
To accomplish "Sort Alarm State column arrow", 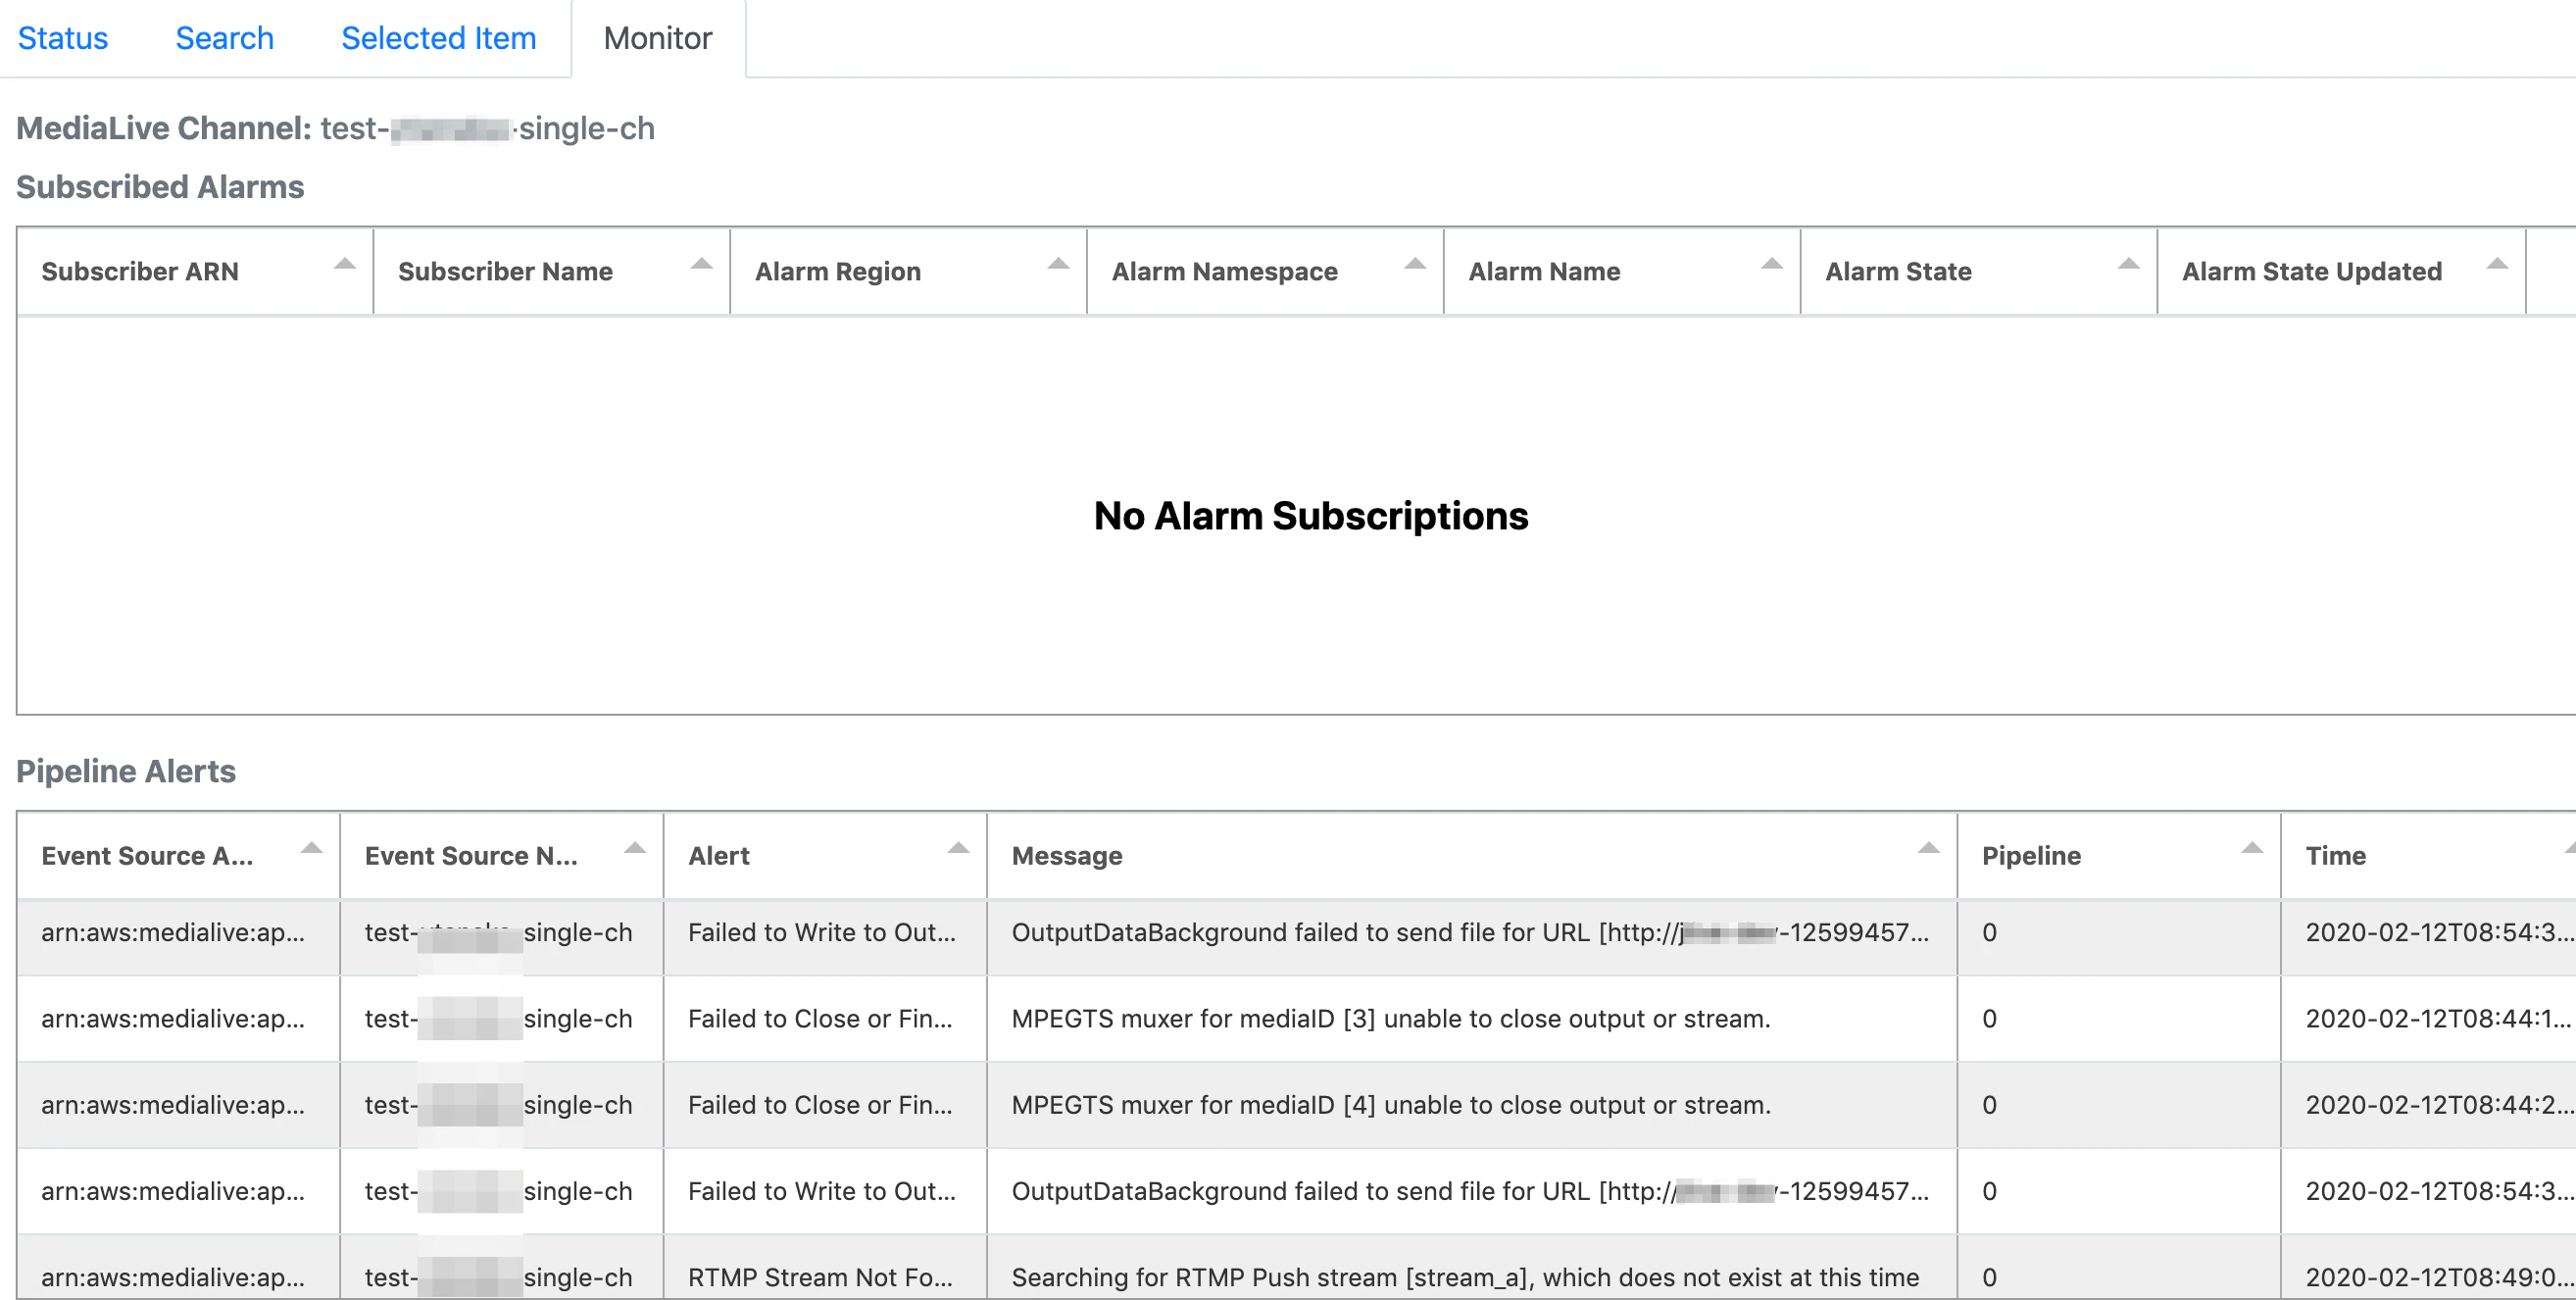I will [x=2128, y=264].
